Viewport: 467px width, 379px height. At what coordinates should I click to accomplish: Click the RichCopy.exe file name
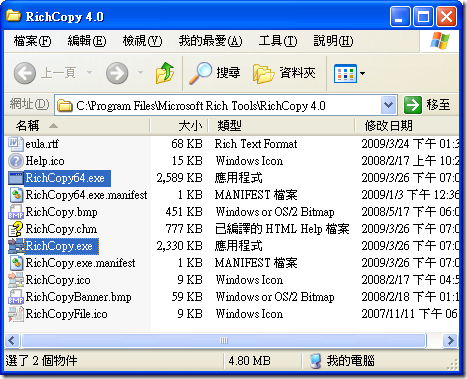click(59, 246)
